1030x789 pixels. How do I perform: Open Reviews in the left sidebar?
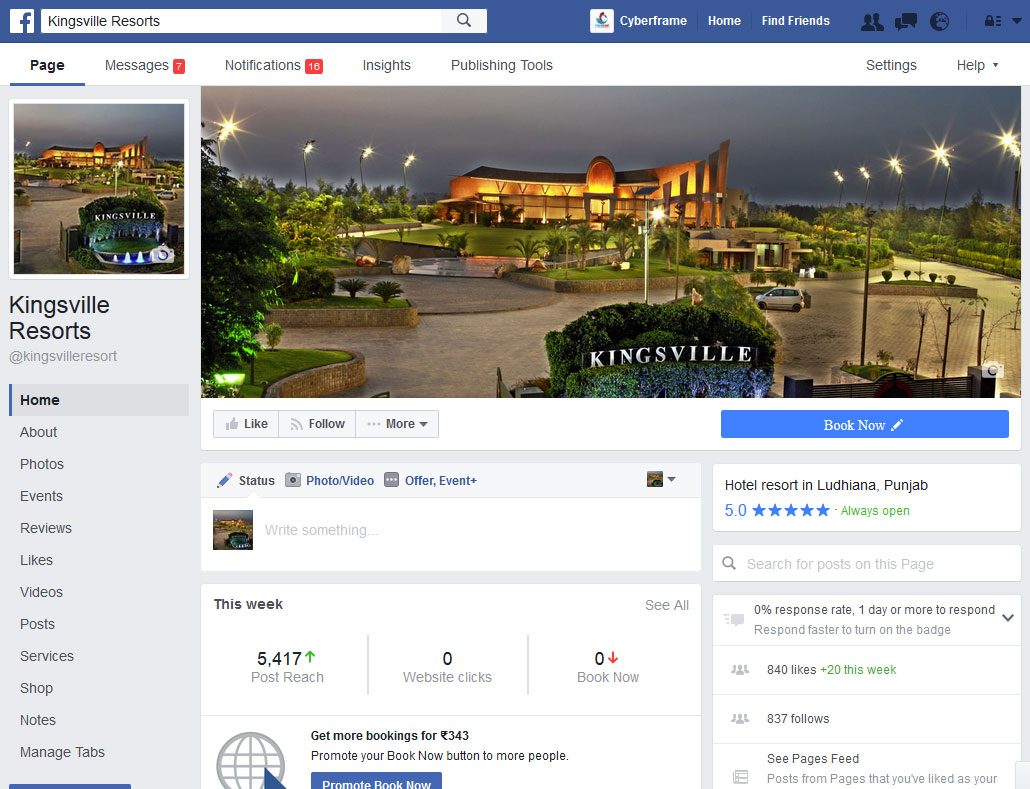coord(45,528)
